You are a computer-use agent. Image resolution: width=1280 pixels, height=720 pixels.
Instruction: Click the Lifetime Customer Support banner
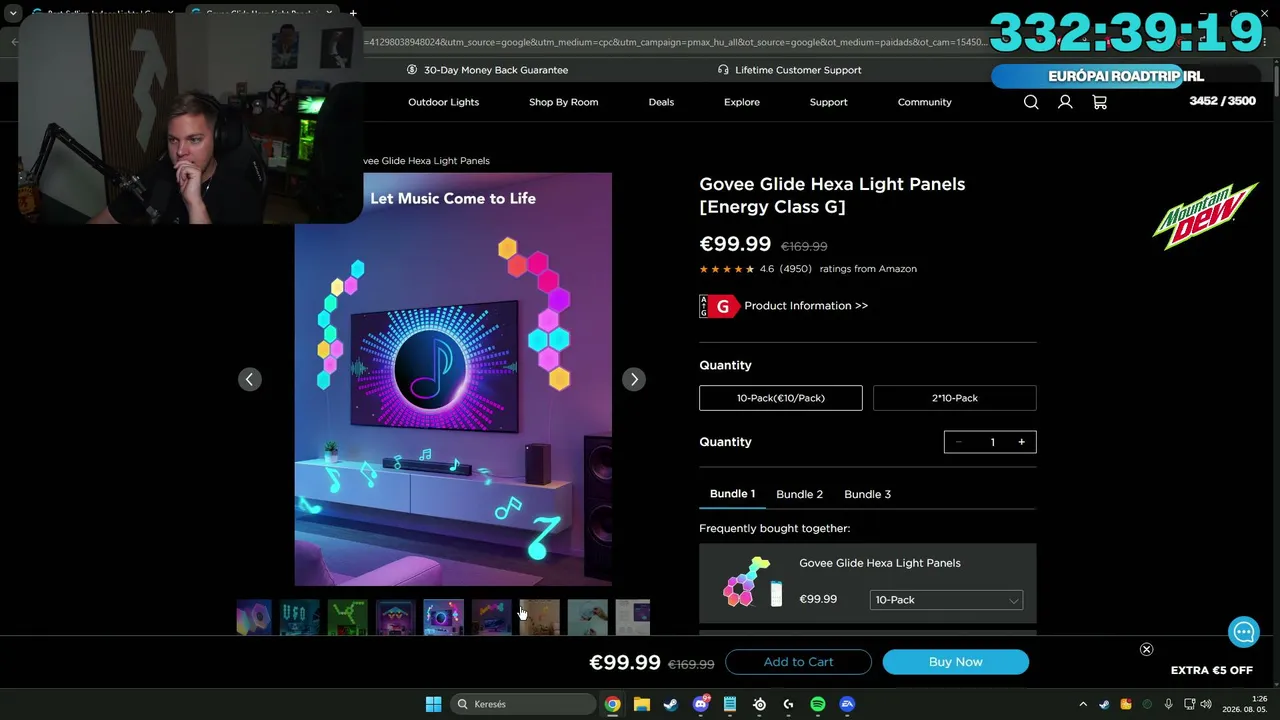[790, 70]
